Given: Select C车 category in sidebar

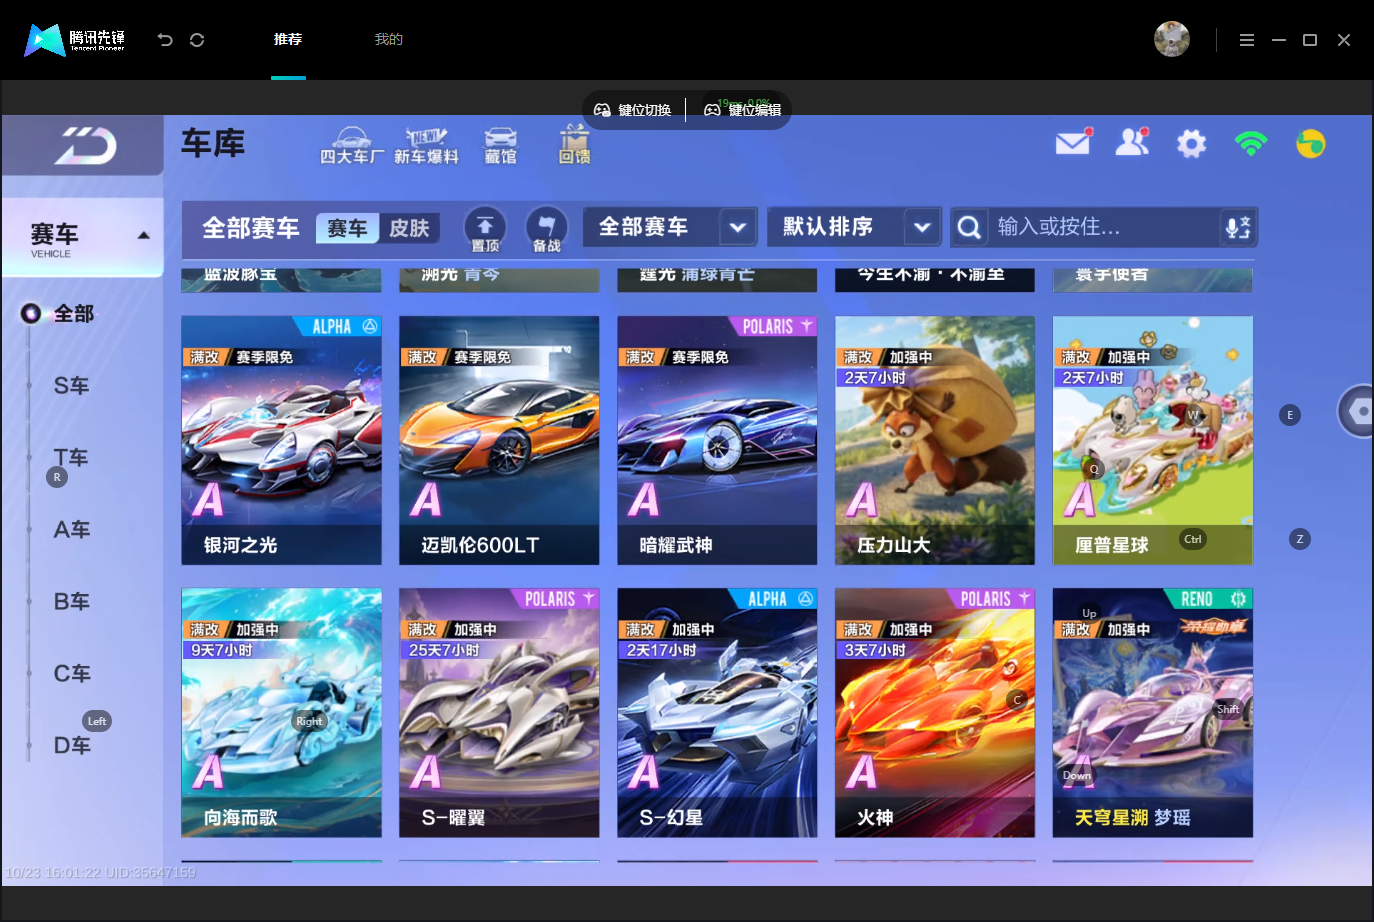Looking at the screenshot, I should pos(71,674).
